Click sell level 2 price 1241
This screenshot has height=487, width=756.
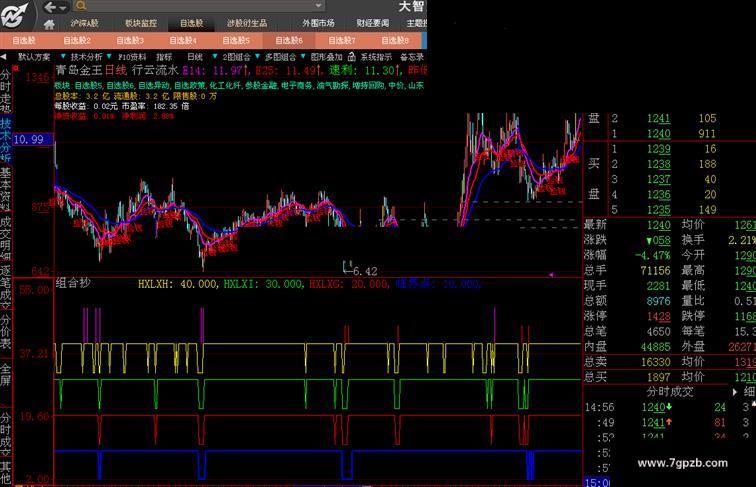point(659,119)
